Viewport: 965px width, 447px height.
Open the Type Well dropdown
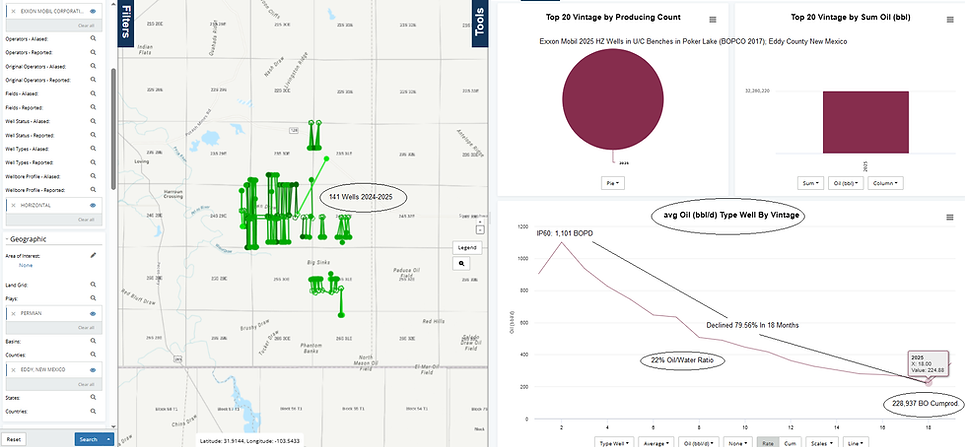tap(614, 442)
